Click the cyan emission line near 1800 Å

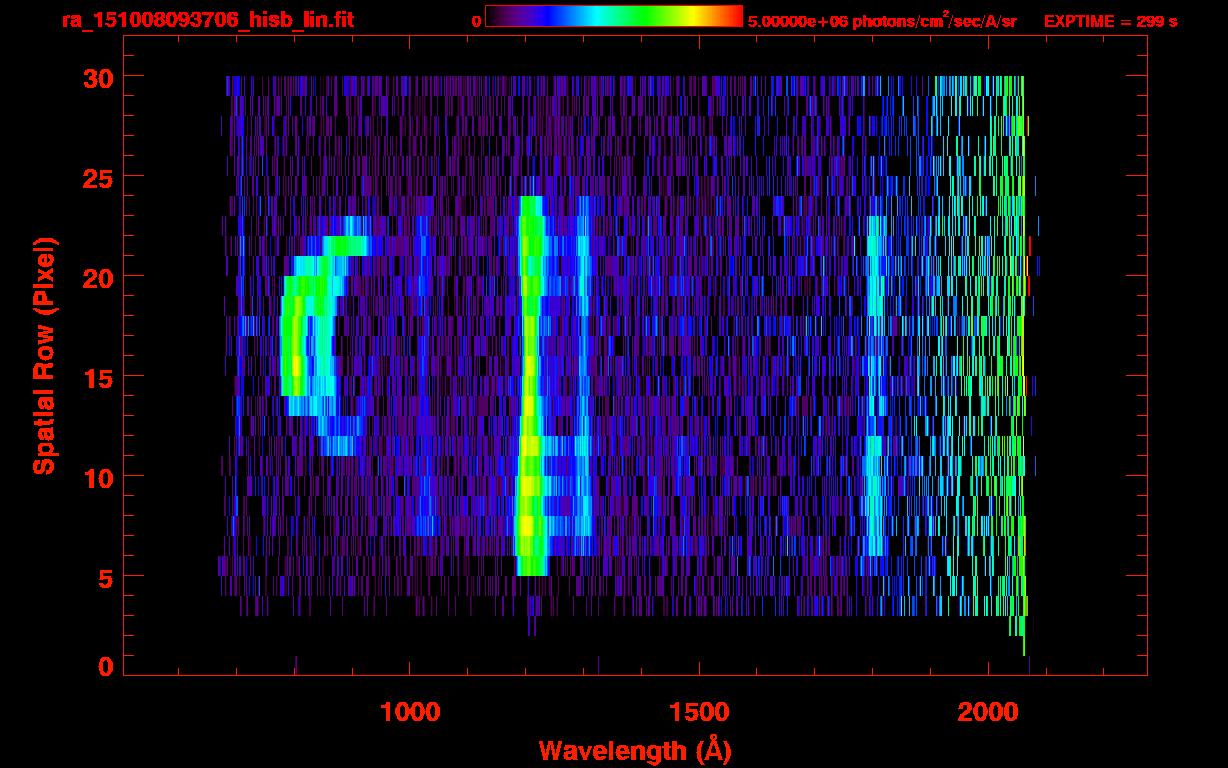[x=875, y=400]
